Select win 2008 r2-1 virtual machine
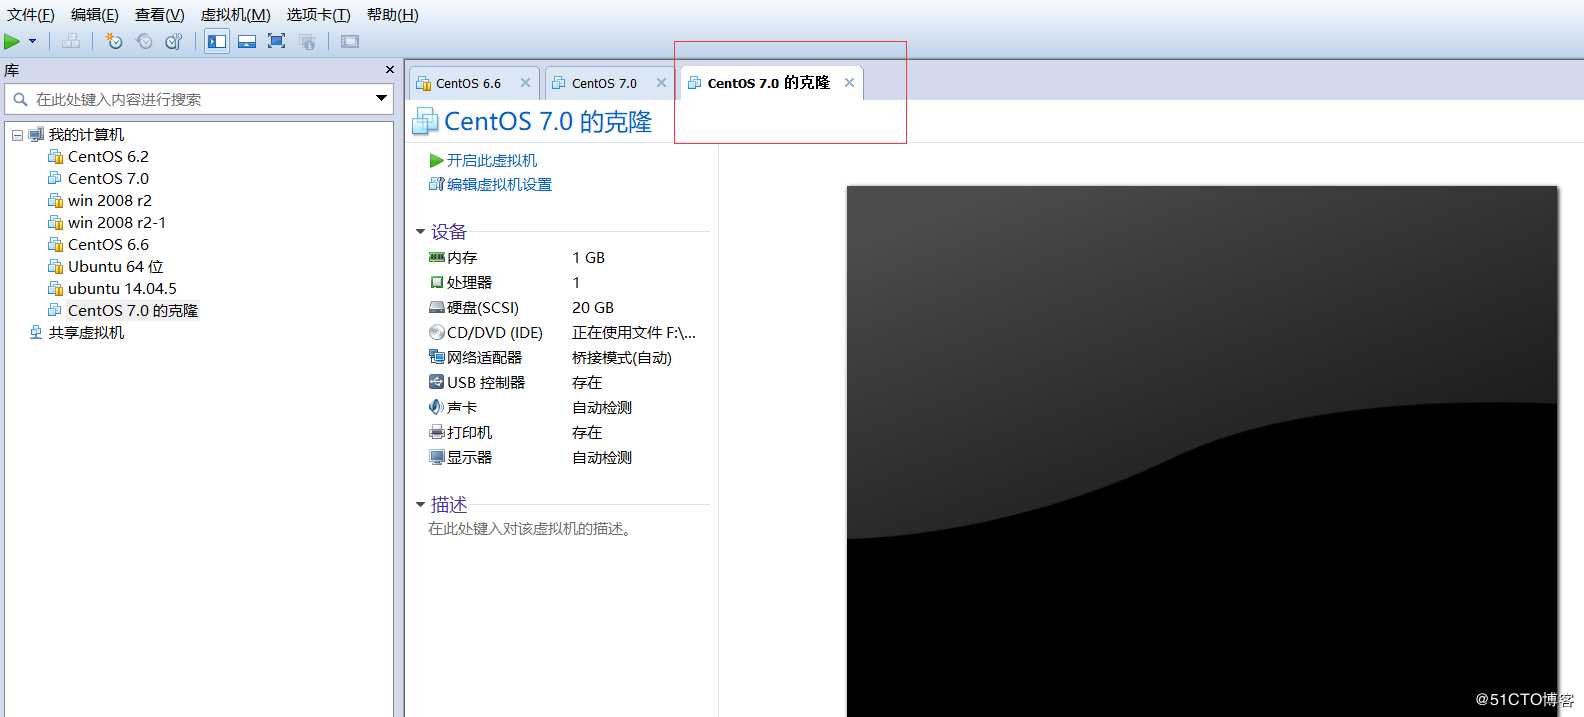This screenshot has width=1584, height=717. pos(117,223)
